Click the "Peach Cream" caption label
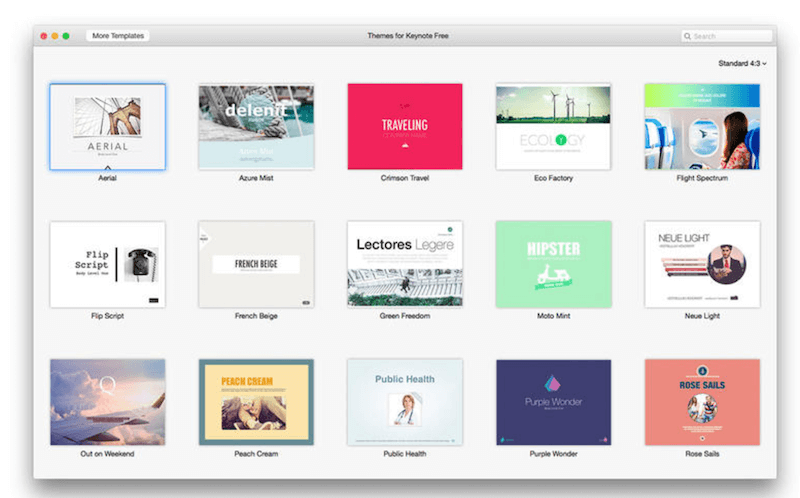Viewport: 800px width, 498px height. tap(256, 454)
